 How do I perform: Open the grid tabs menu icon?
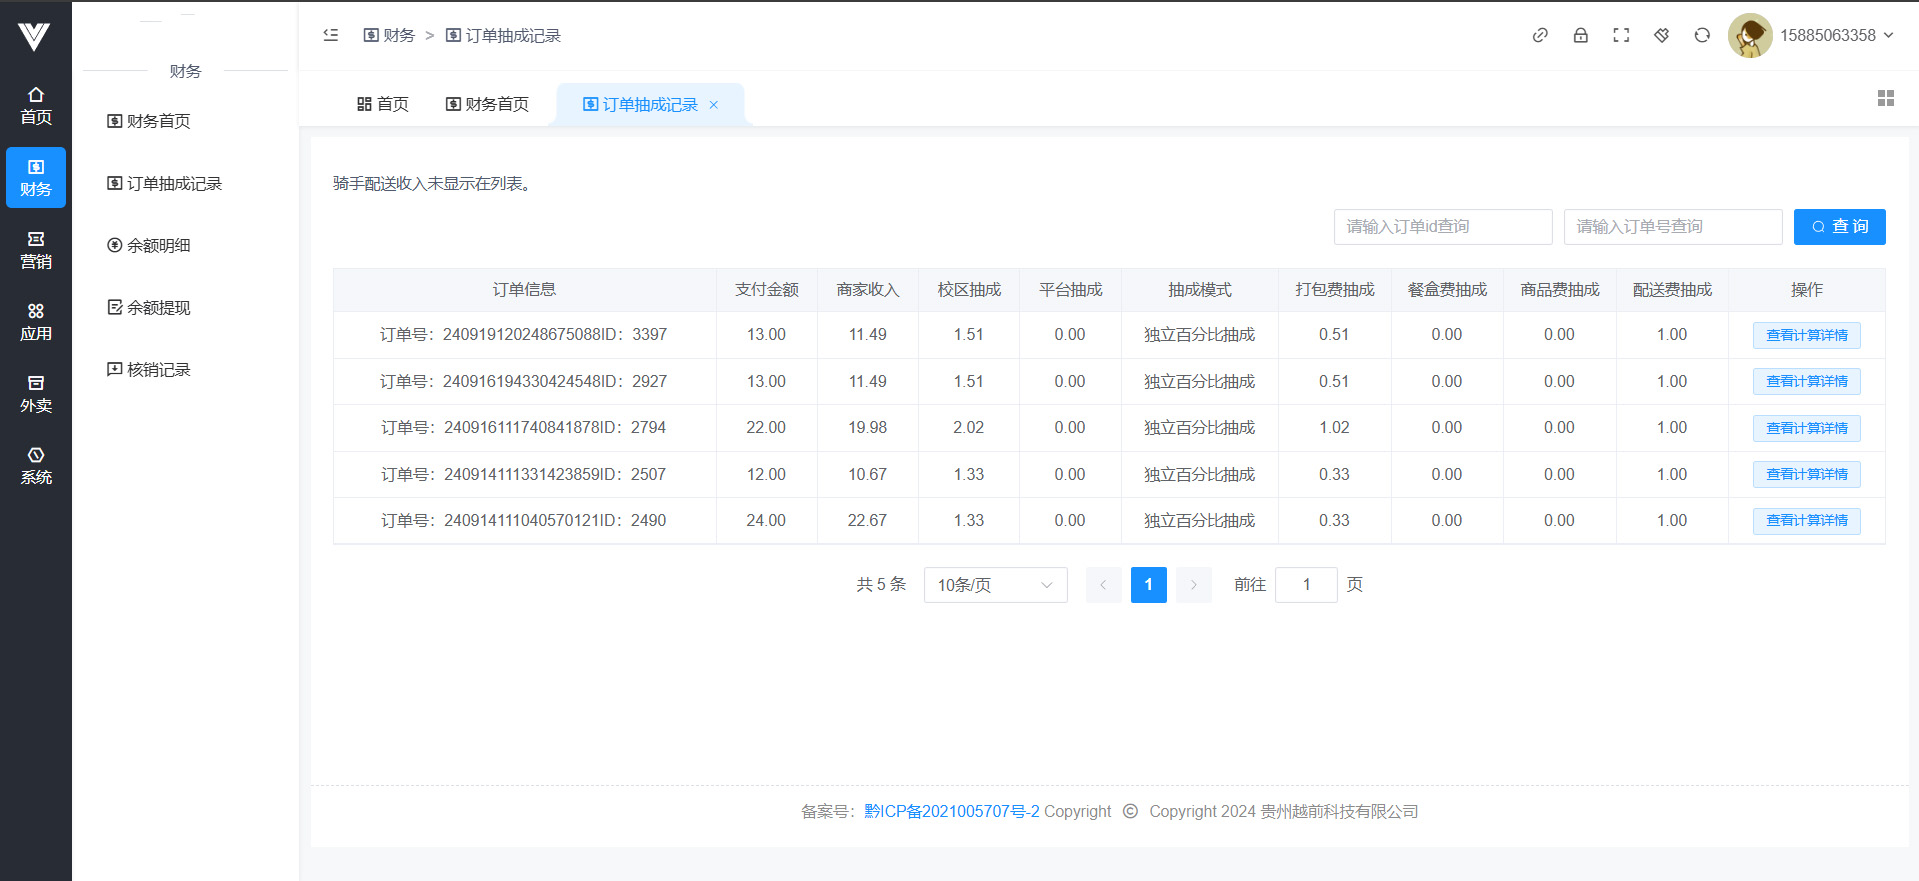pyautogui.click(x=1885, y=98)
